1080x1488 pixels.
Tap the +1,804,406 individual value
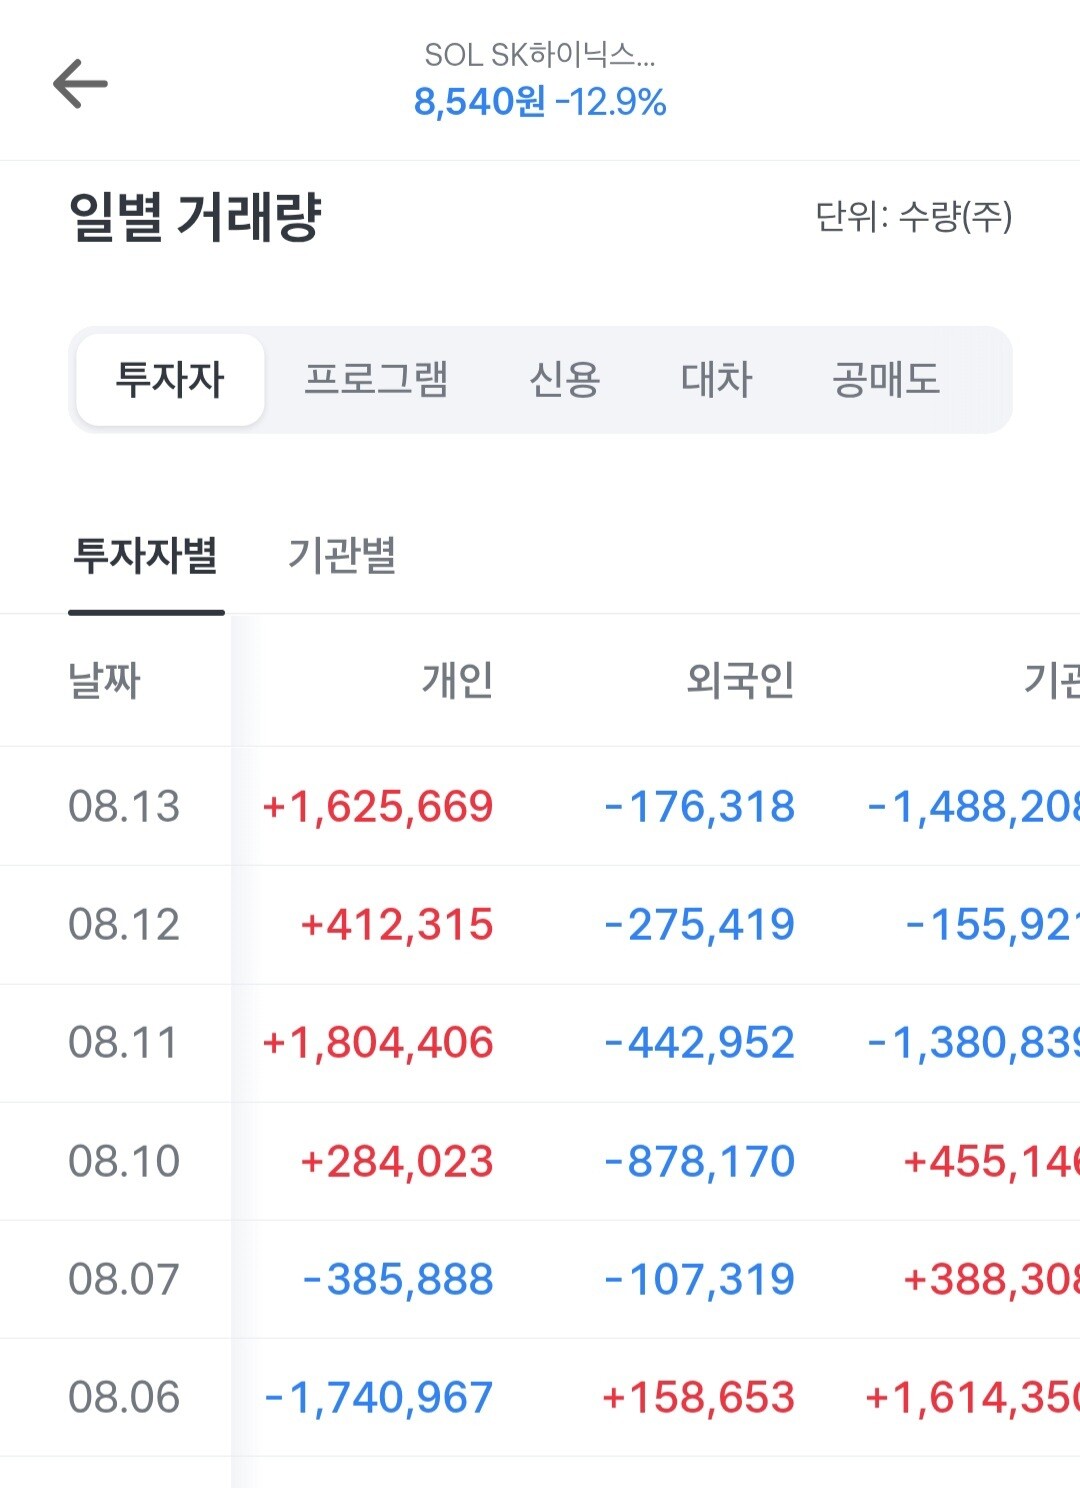[377, 1043]
